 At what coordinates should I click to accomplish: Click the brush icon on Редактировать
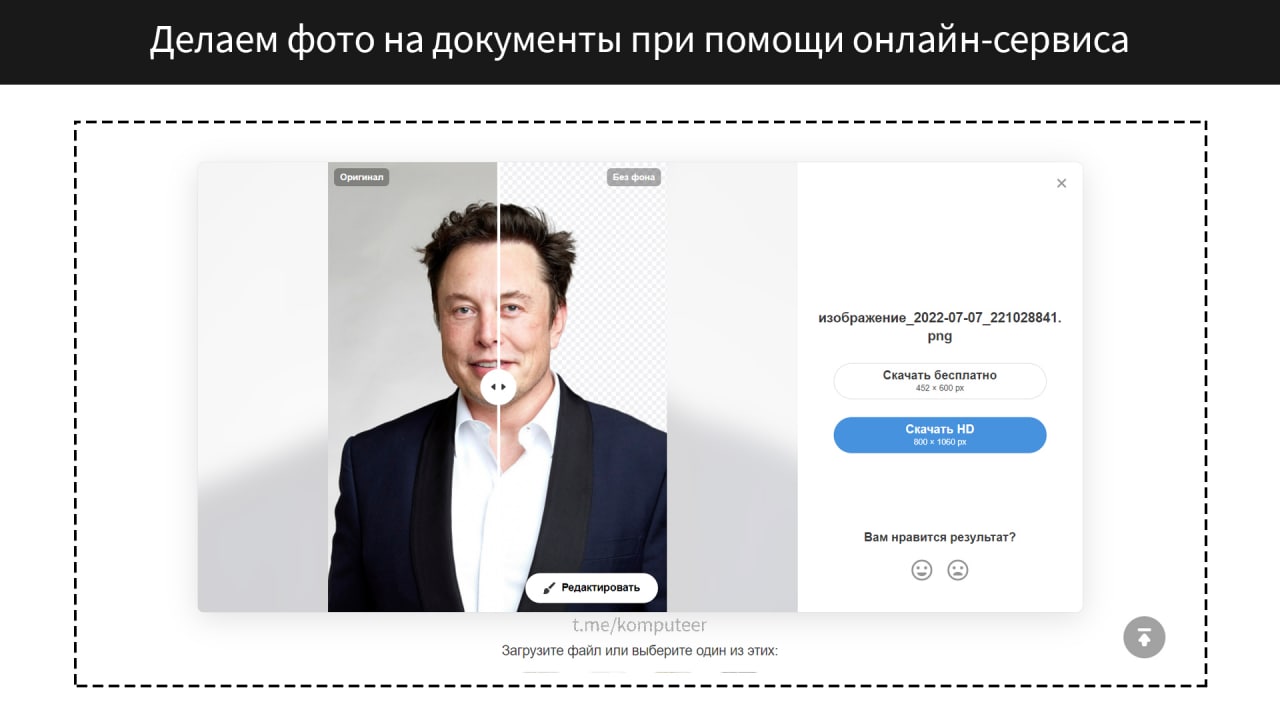click(549, 588)
